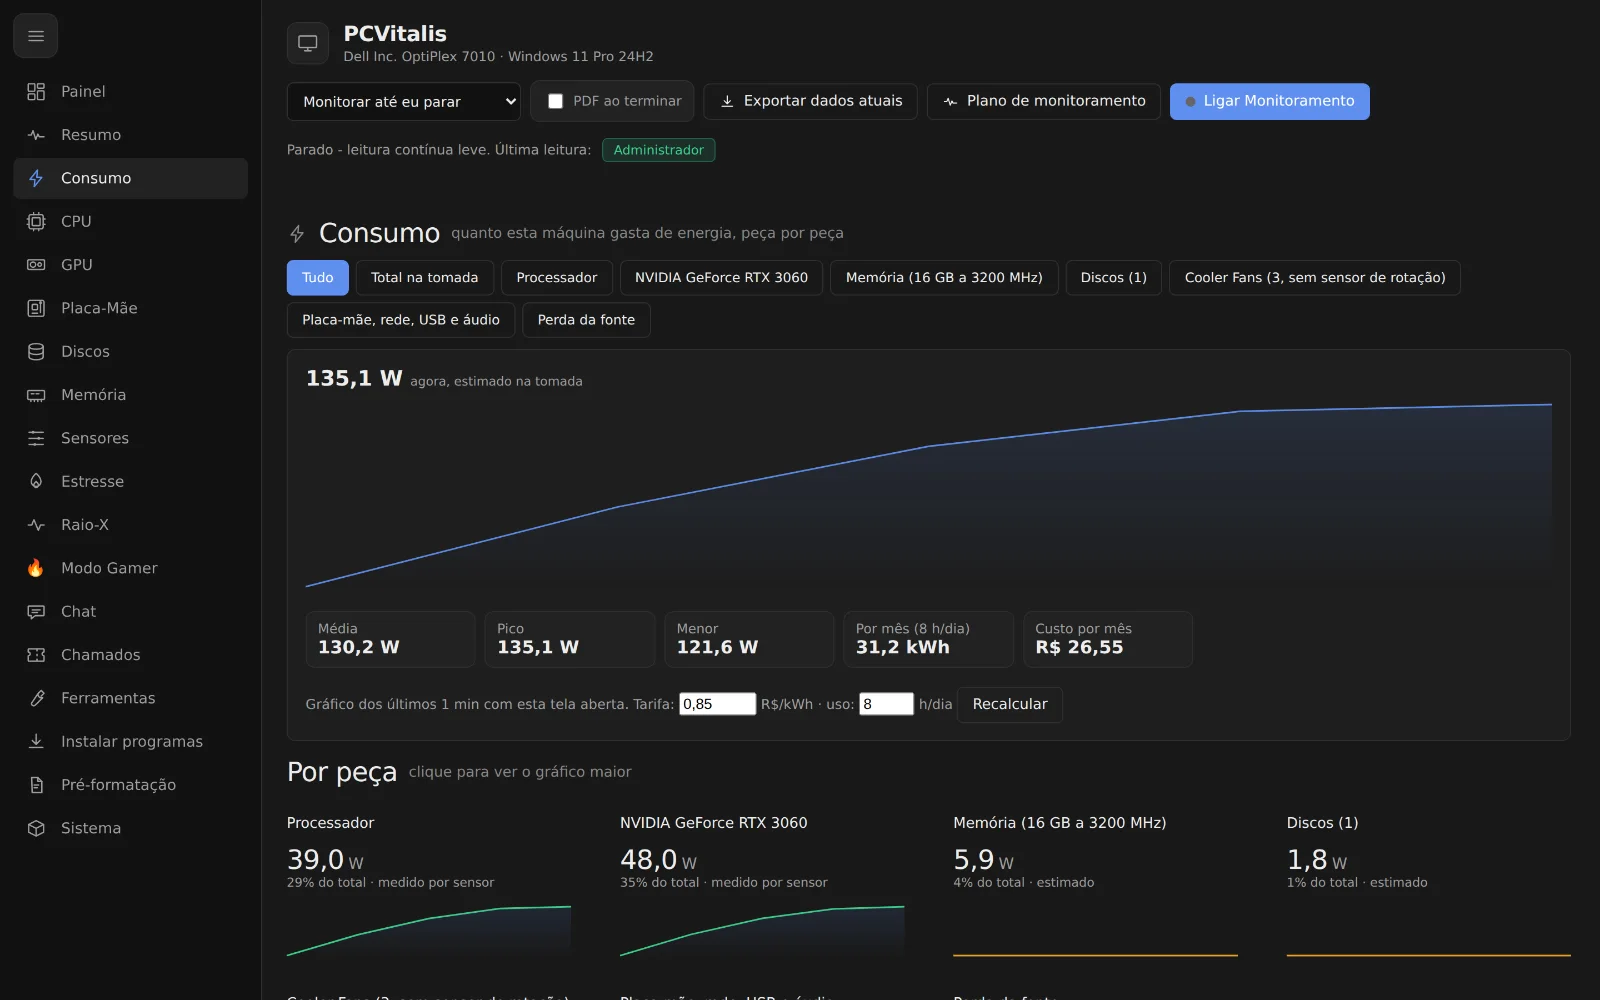The width and height of the screenshot is (1600, 1000).
Task: Click the Recalcular button
Action: click(1010, 704)
